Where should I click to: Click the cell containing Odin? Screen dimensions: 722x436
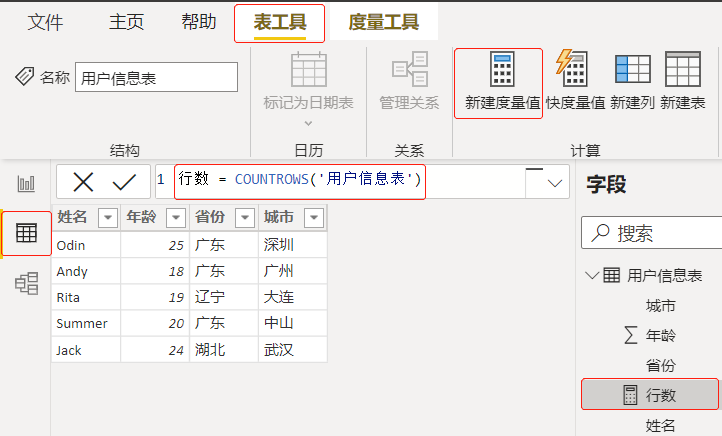86,245
